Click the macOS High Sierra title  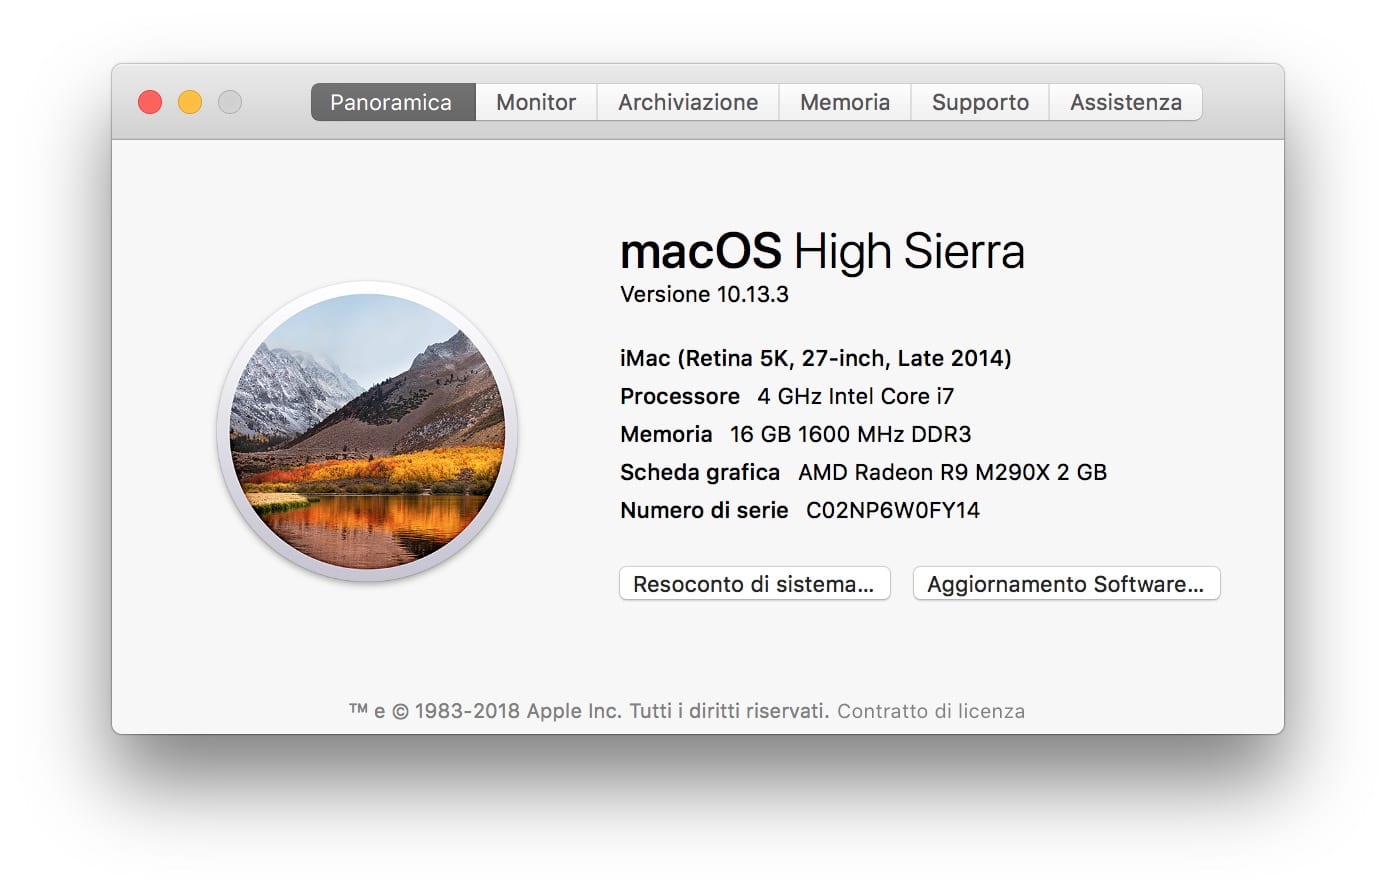[x=822, y=251]
